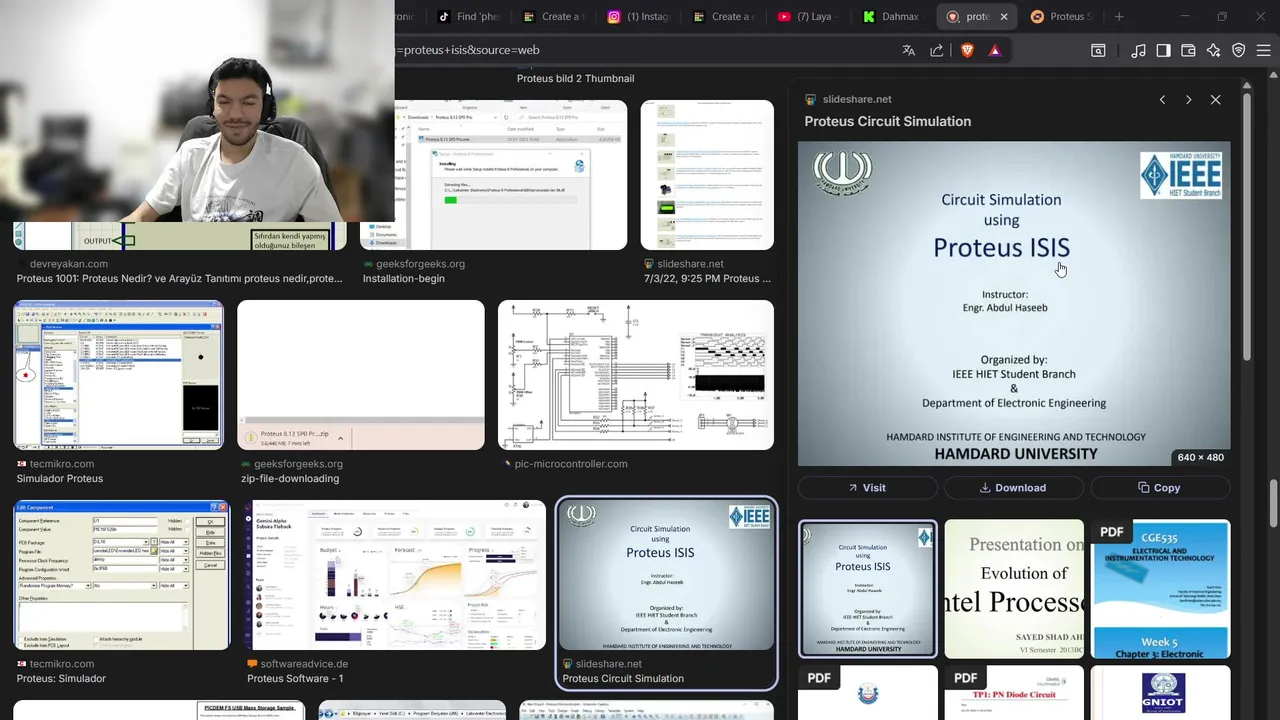Switch to the 'Proteus S' tab
The width and height of the screenshot is (1280, 720).
[1062, 16]
